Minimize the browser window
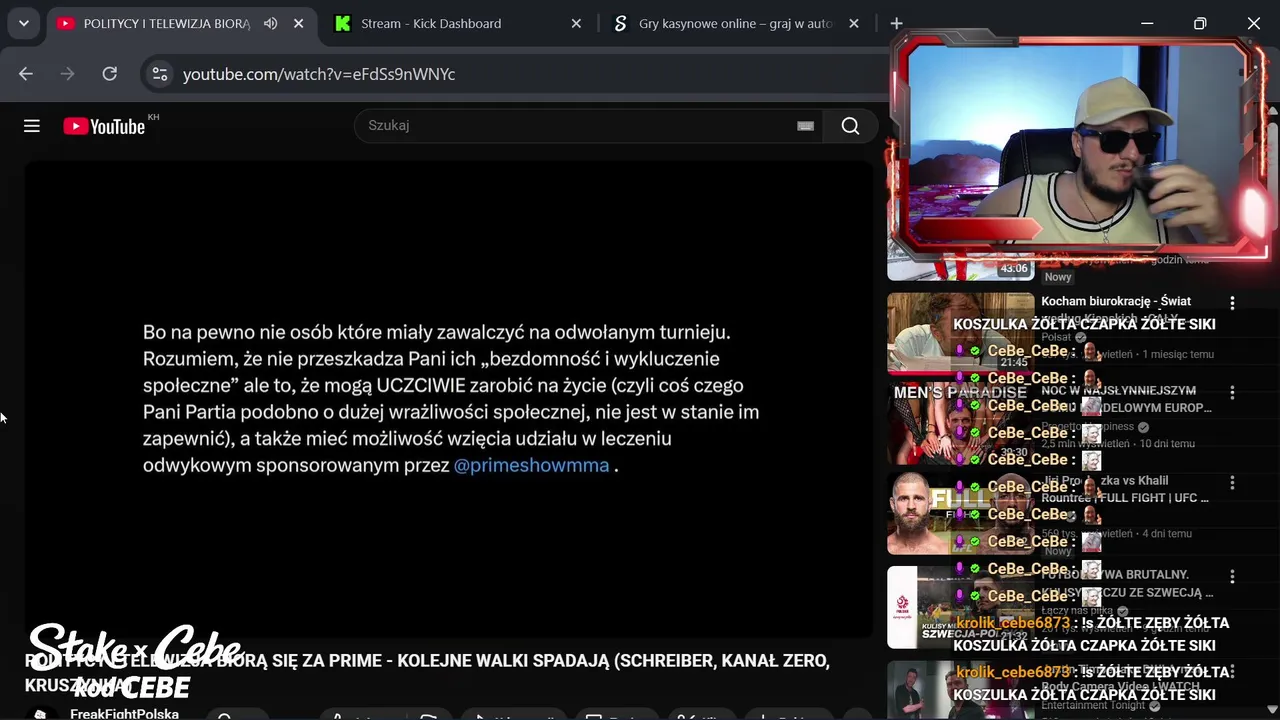This screenshot has height=720, width=1280. [x=1147, y=23]
